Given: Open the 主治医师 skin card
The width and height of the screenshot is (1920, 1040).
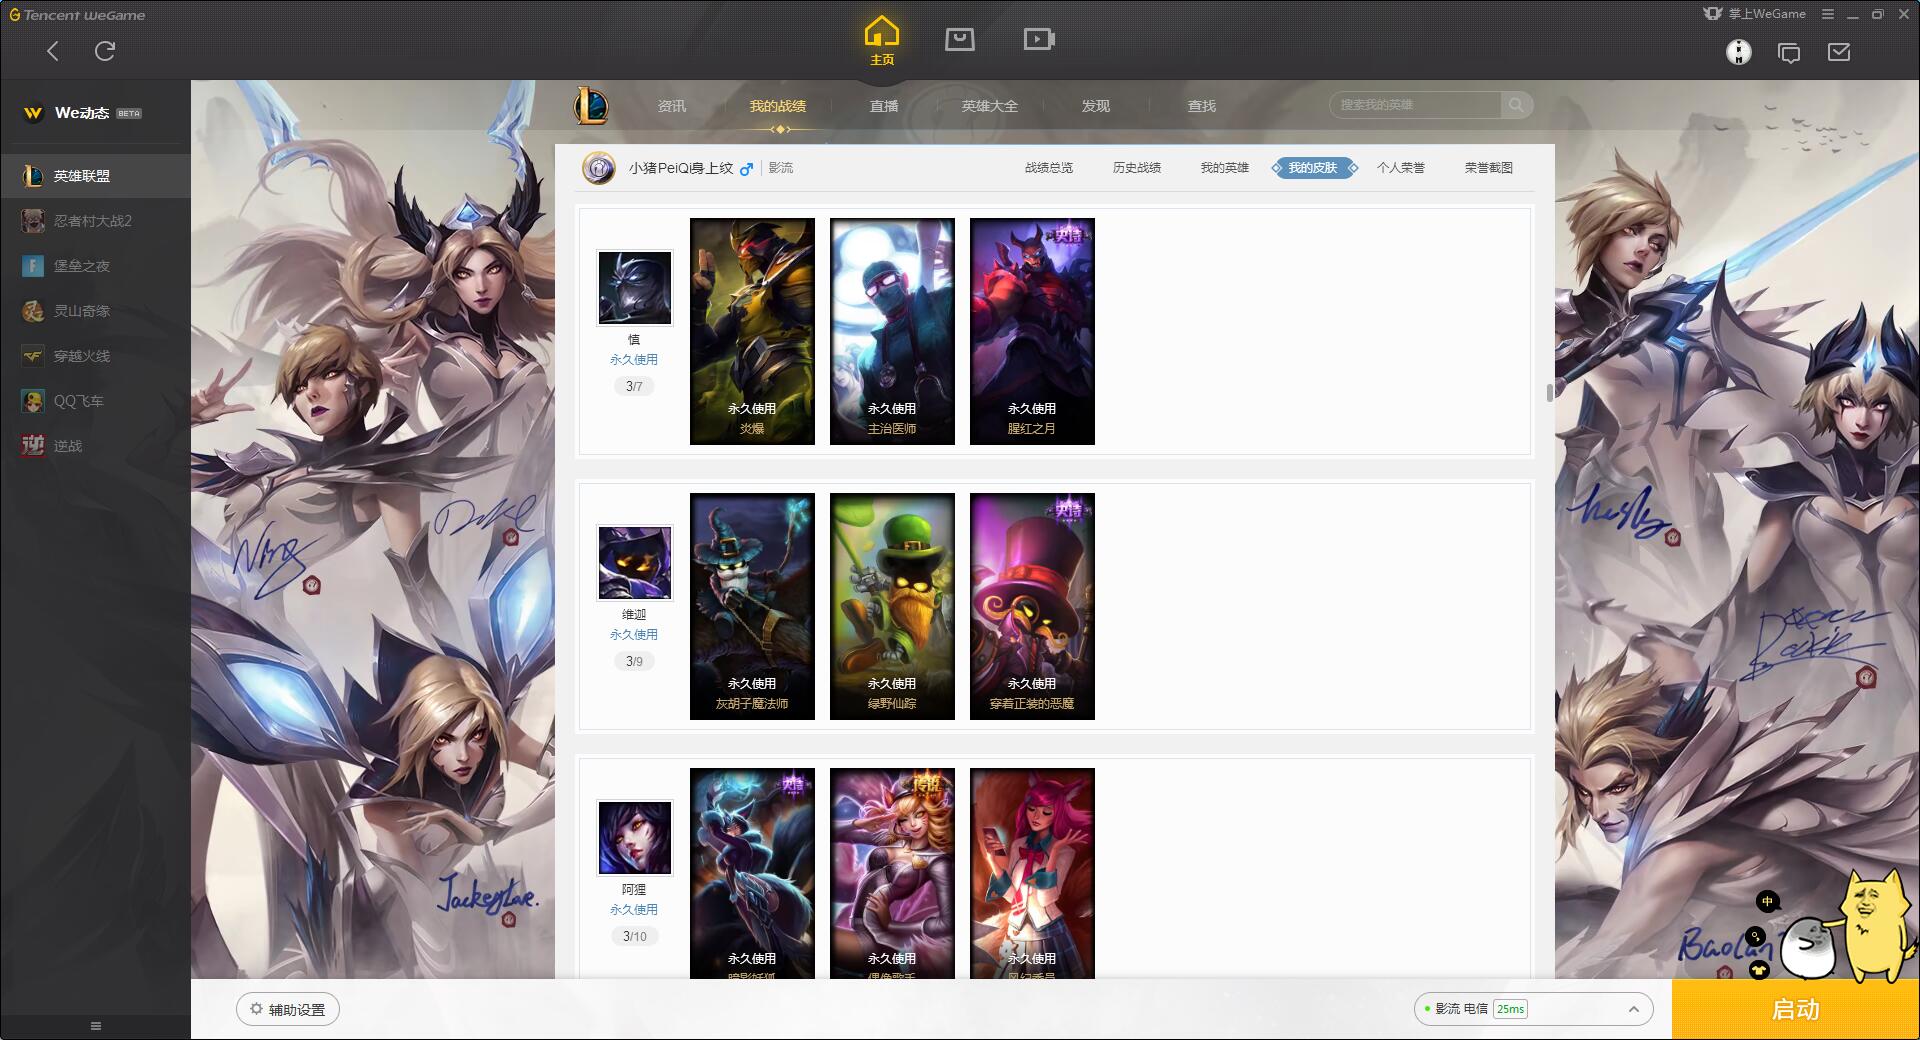Looking at the screenshot, I should [x=892, y=331].
